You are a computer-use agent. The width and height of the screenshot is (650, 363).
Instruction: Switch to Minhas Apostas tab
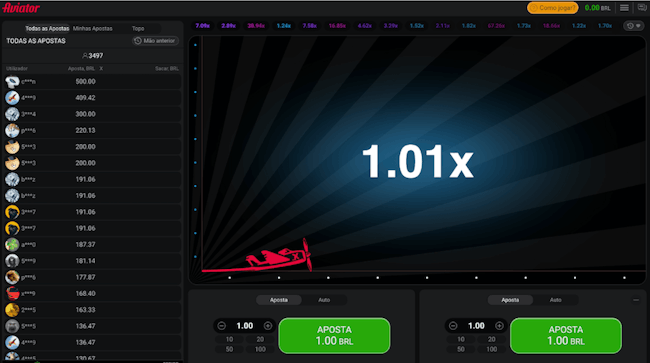click(92, 29)
